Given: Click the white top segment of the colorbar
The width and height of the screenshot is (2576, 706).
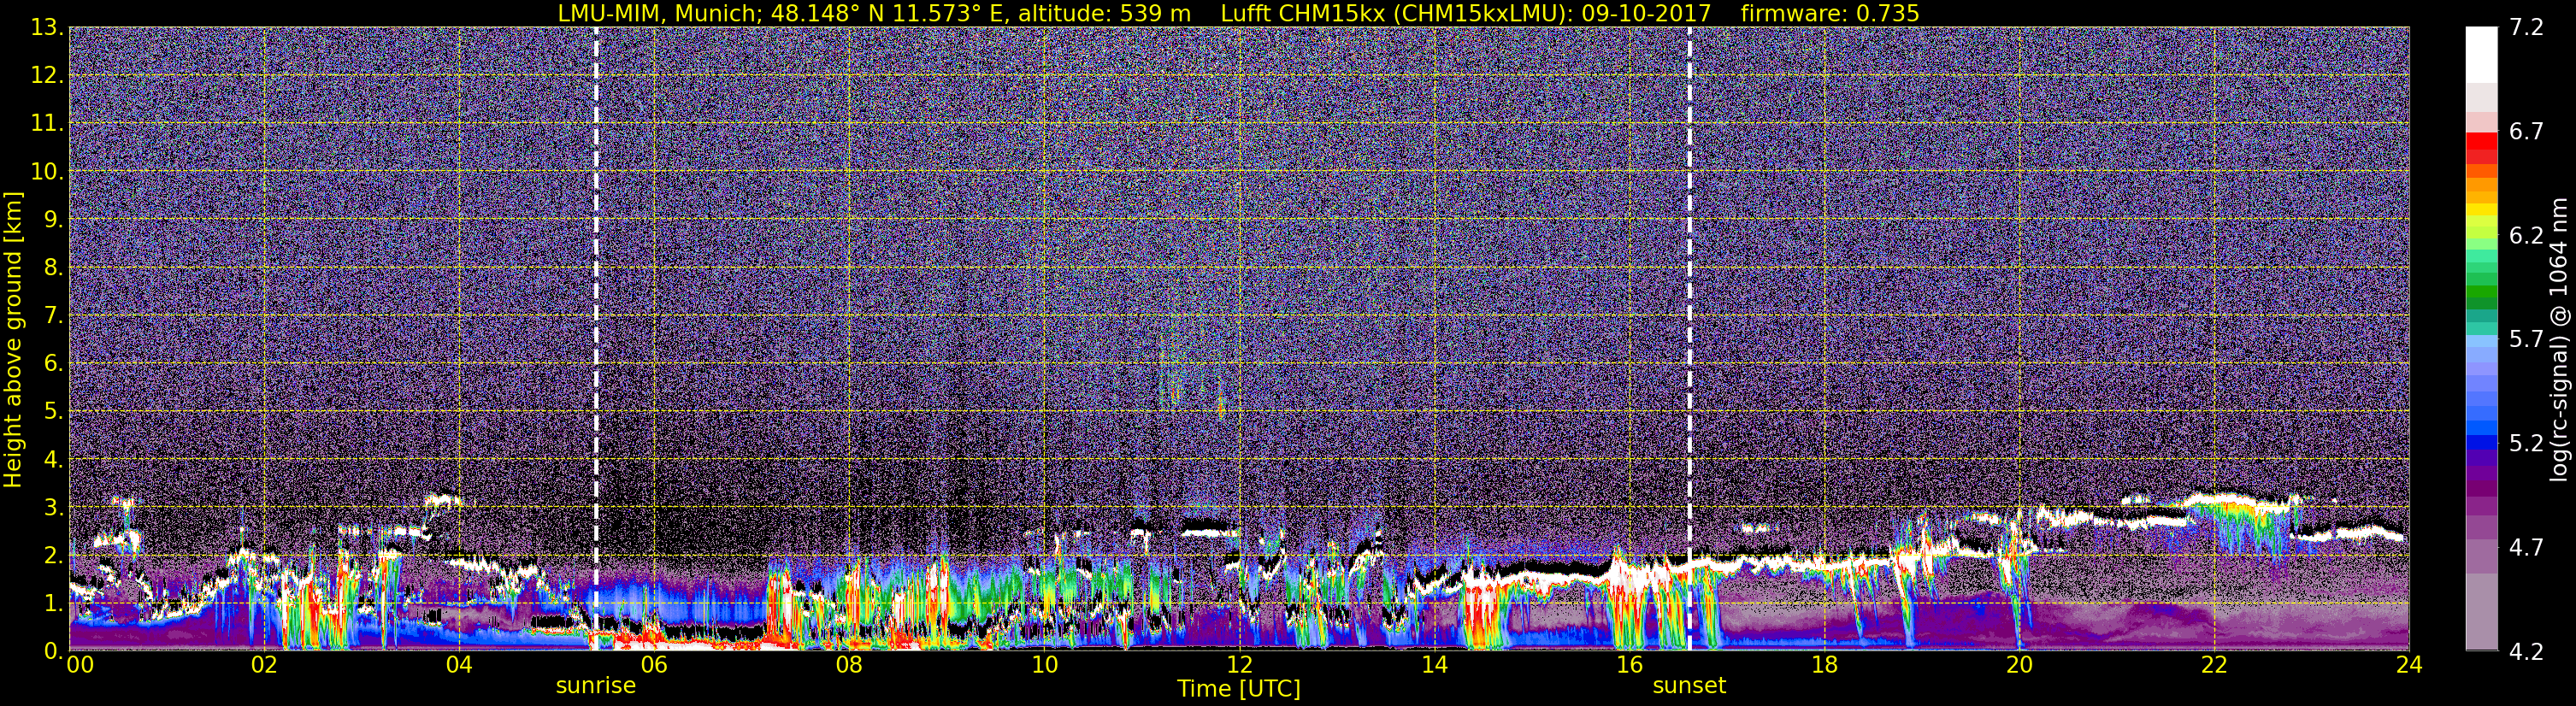Looking at the screenshot, I should [x=2481, y=55].
